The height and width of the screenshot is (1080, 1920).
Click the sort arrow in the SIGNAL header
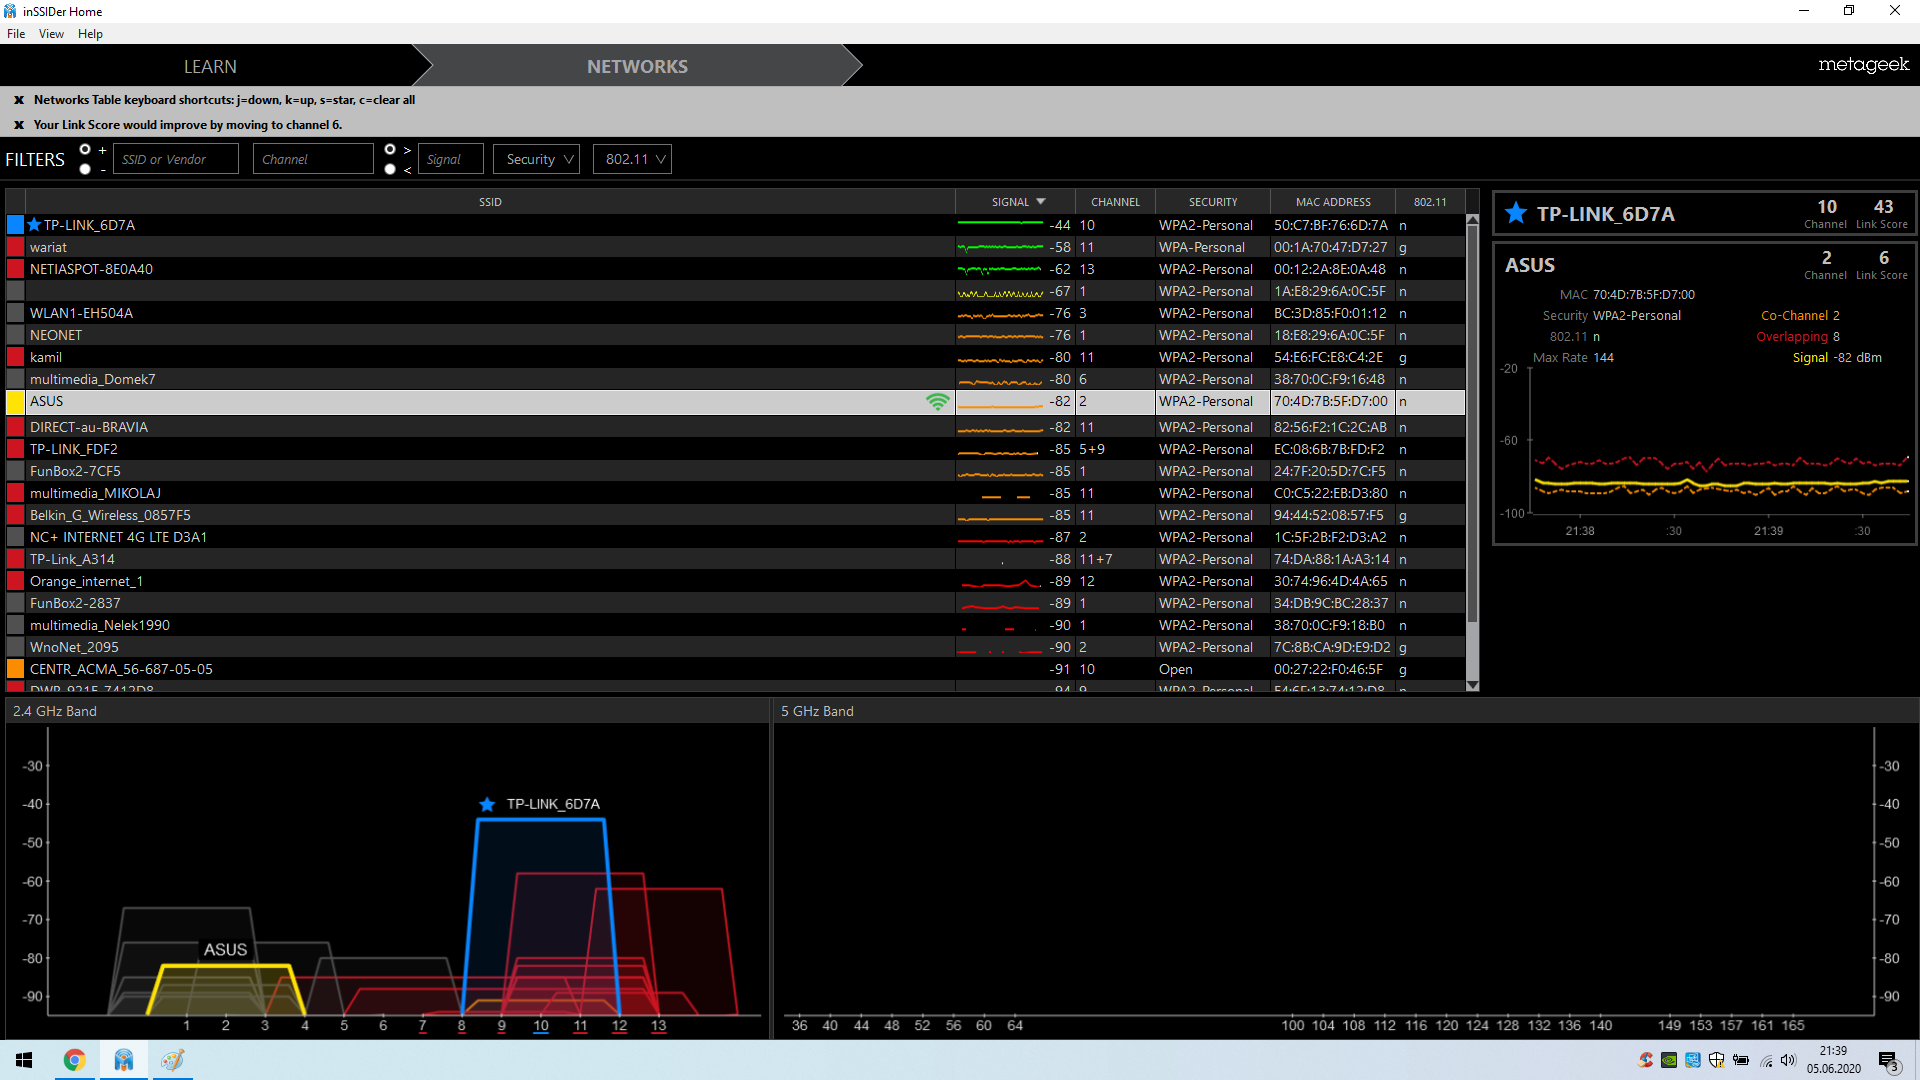point(1041,201)
